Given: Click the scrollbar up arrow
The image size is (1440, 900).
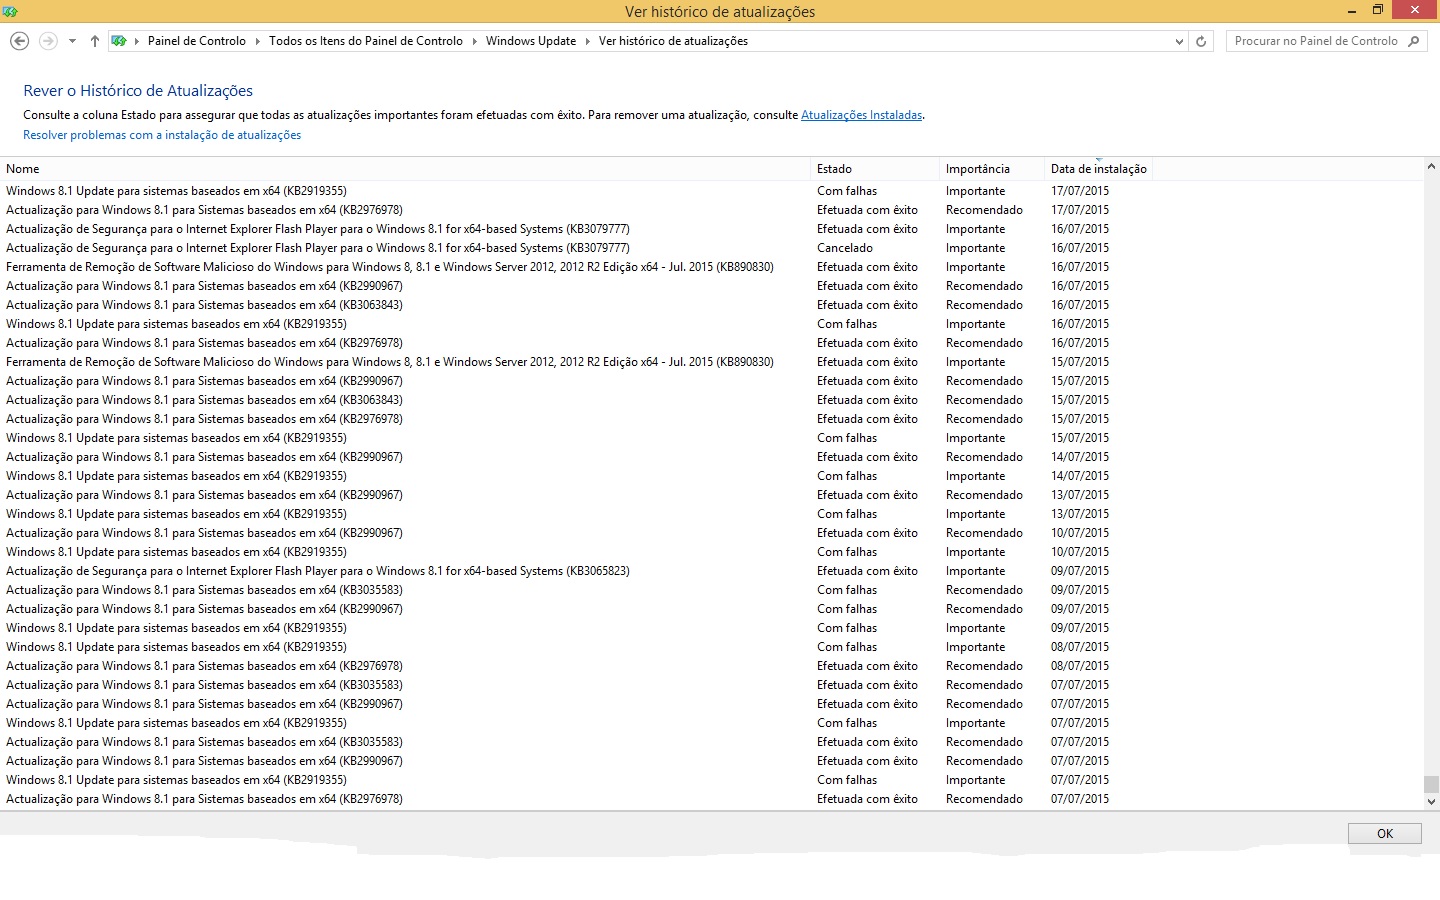Looking at the screenshot, I should [x=1431, y=167].
